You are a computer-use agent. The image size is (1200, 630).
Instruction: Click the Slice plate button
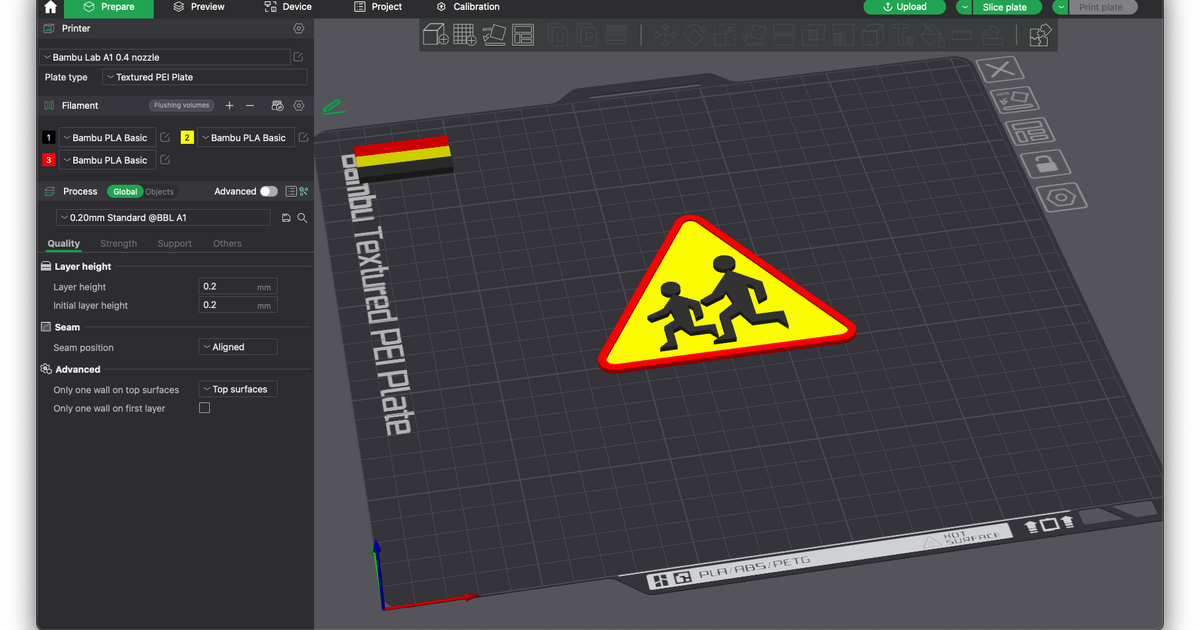pos(1007,7)
